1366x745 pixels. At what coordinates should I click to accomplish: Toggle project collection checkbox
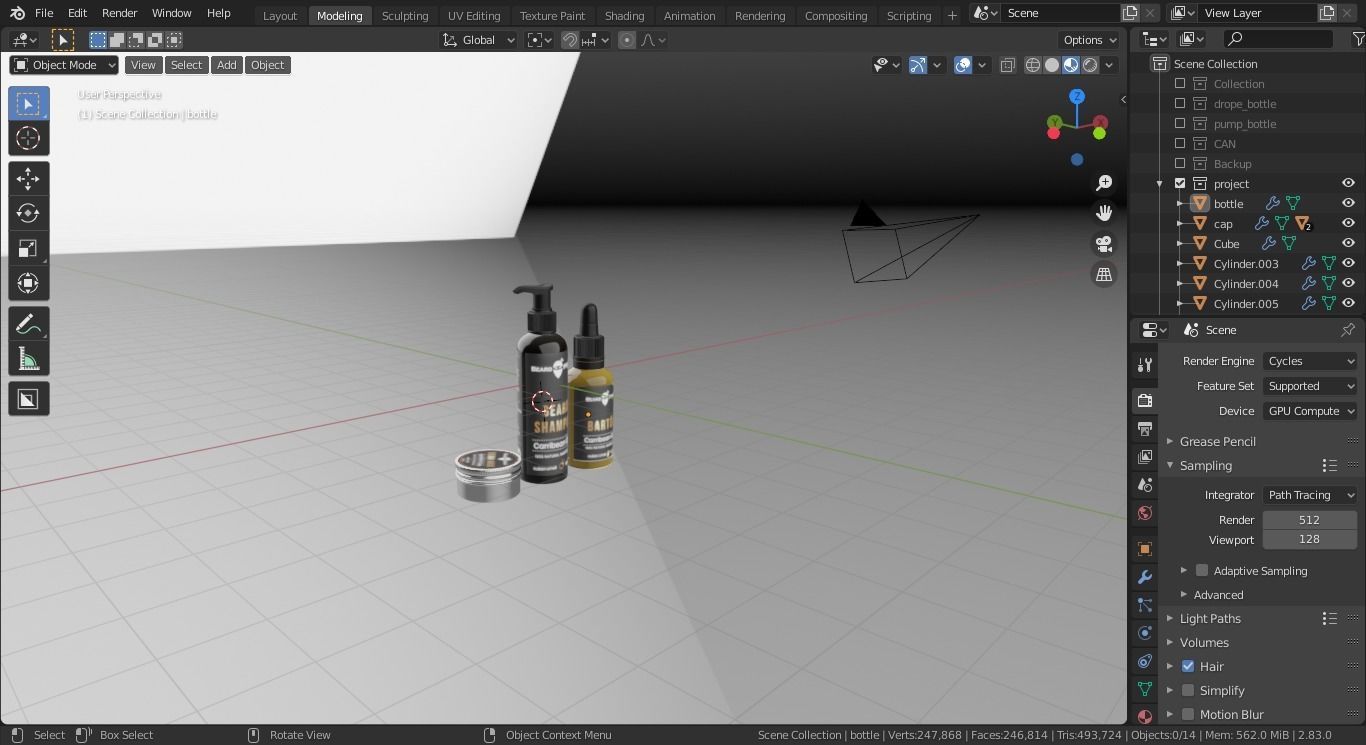[x=1180, y=183]
